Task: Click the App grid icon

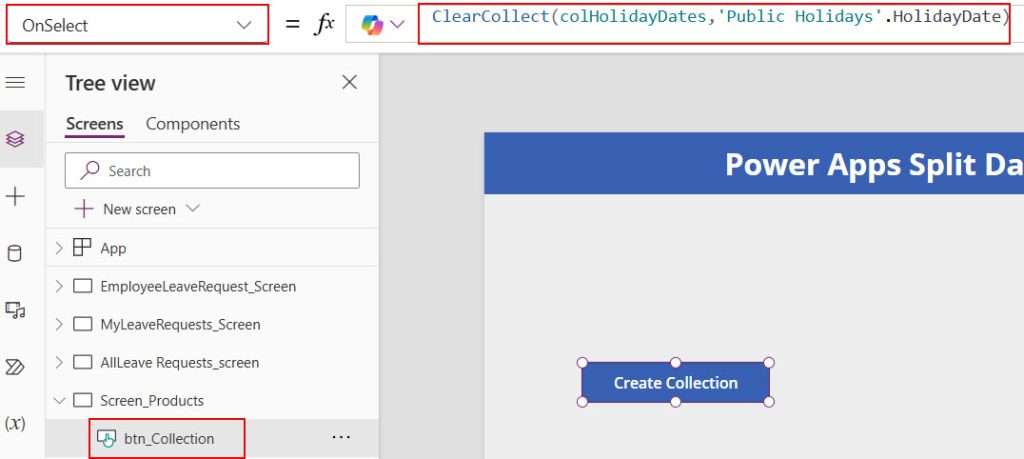Action: pos(82,247)
